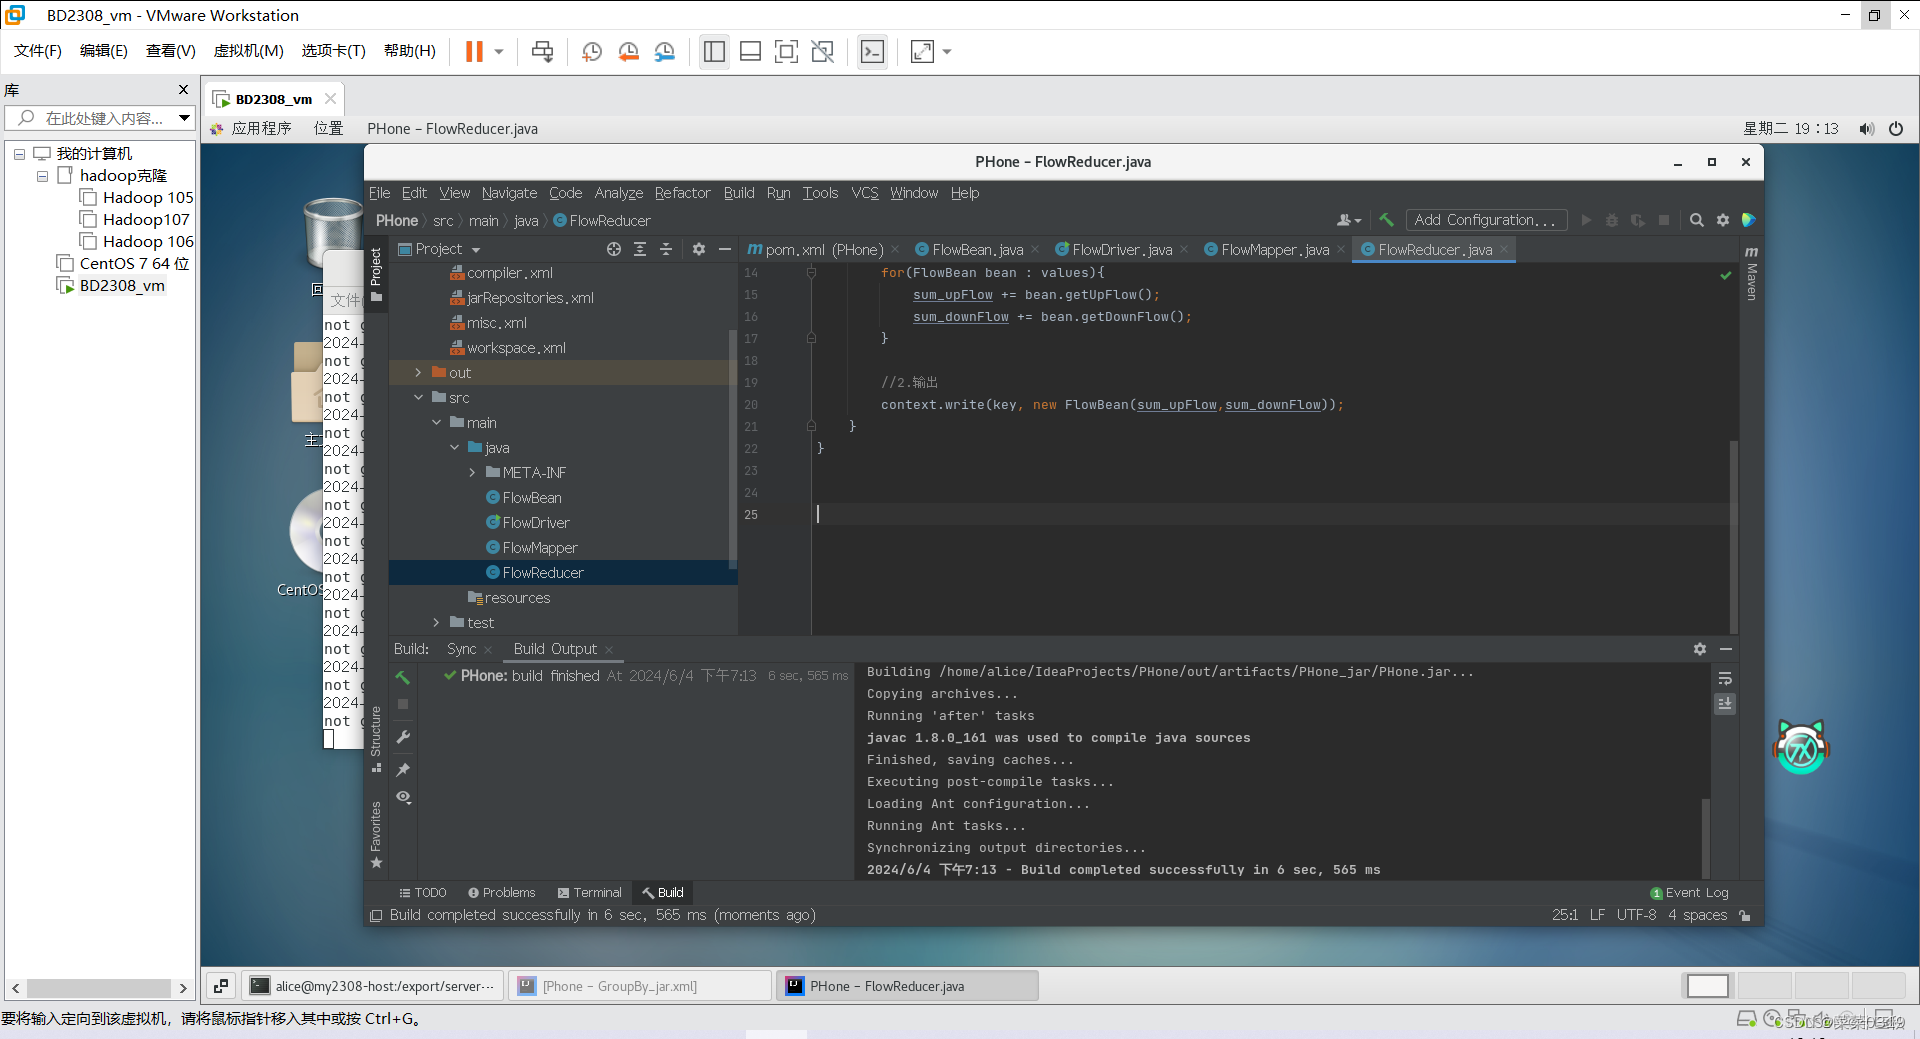Click the wrench icon in Build panel sidebar
This screenshot has height=1039, width=1920.
point(403,737)
